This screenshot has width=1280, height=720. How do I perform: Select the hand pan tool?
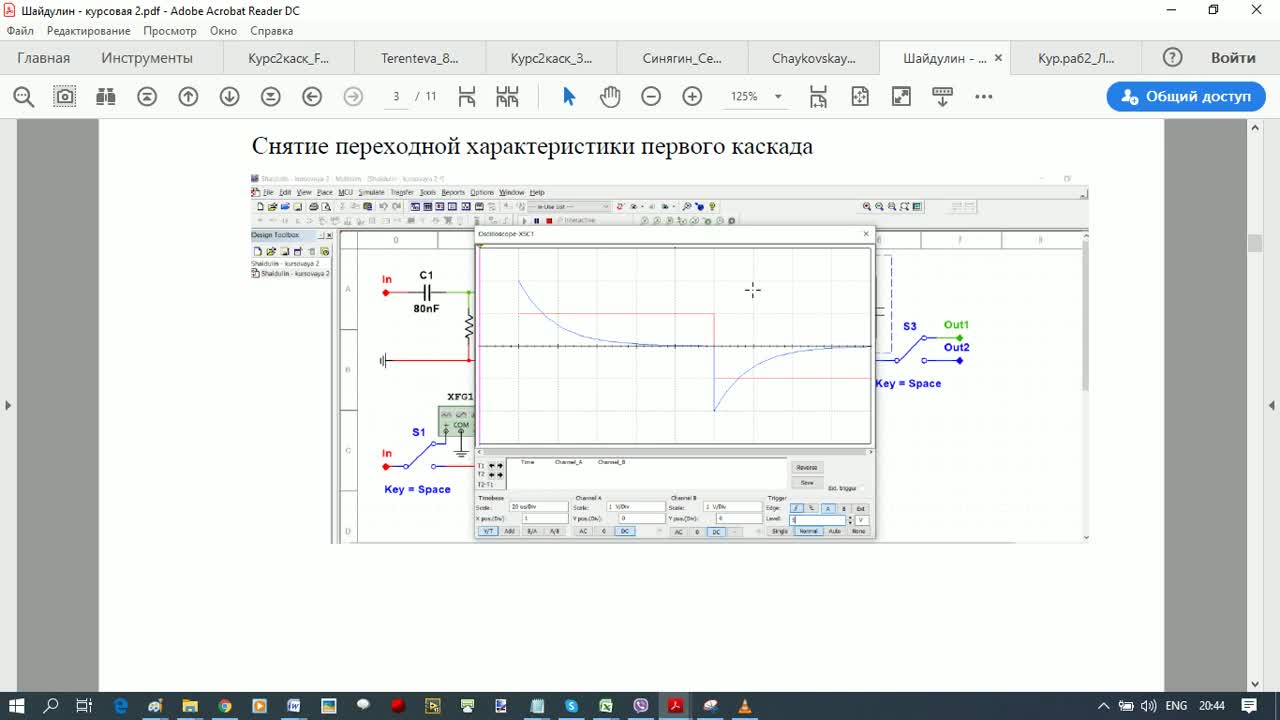(x=610, y=97)
